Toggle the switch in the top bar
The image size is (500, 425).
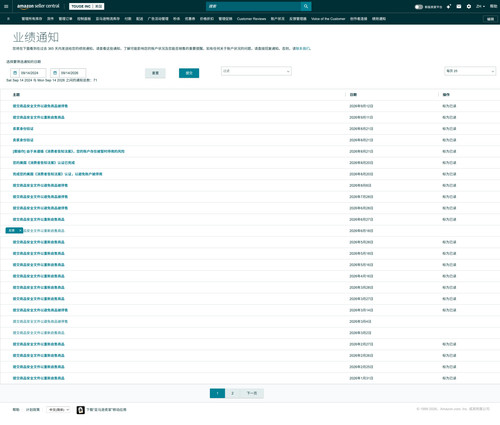coord(419,7)
